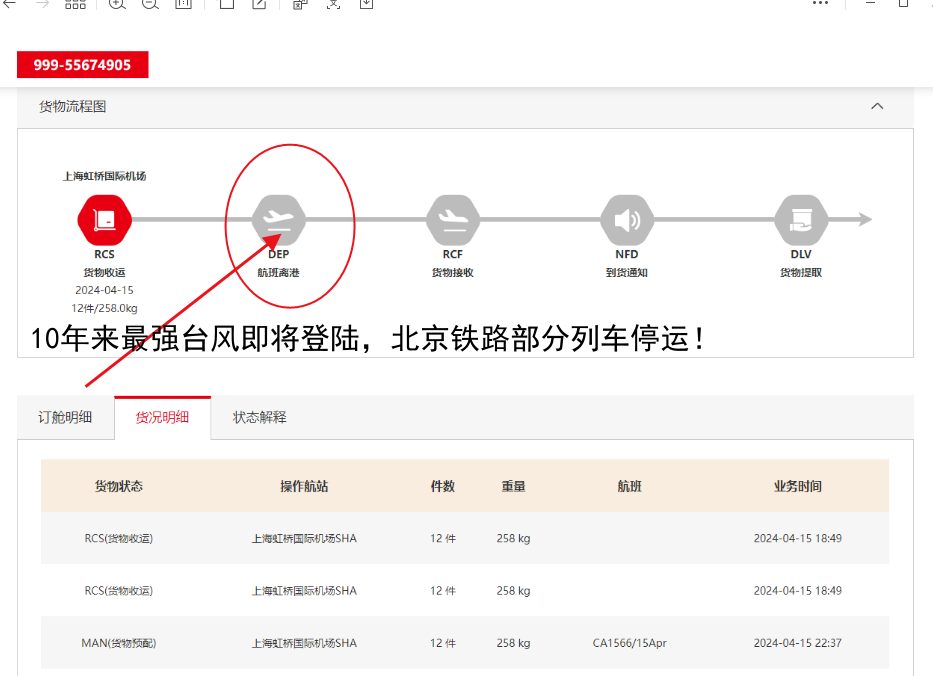The image size is (933, 676).
Task: Click the RCS cargo received icon
Action: [x=104, y=219]
